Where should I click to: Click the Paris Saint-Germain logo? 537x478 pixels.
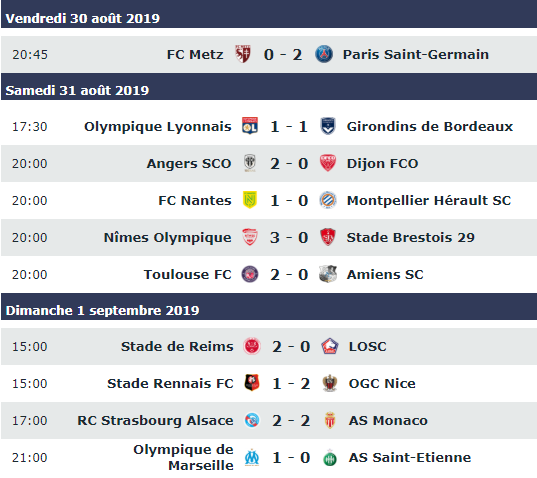click(x=324, y=54)
